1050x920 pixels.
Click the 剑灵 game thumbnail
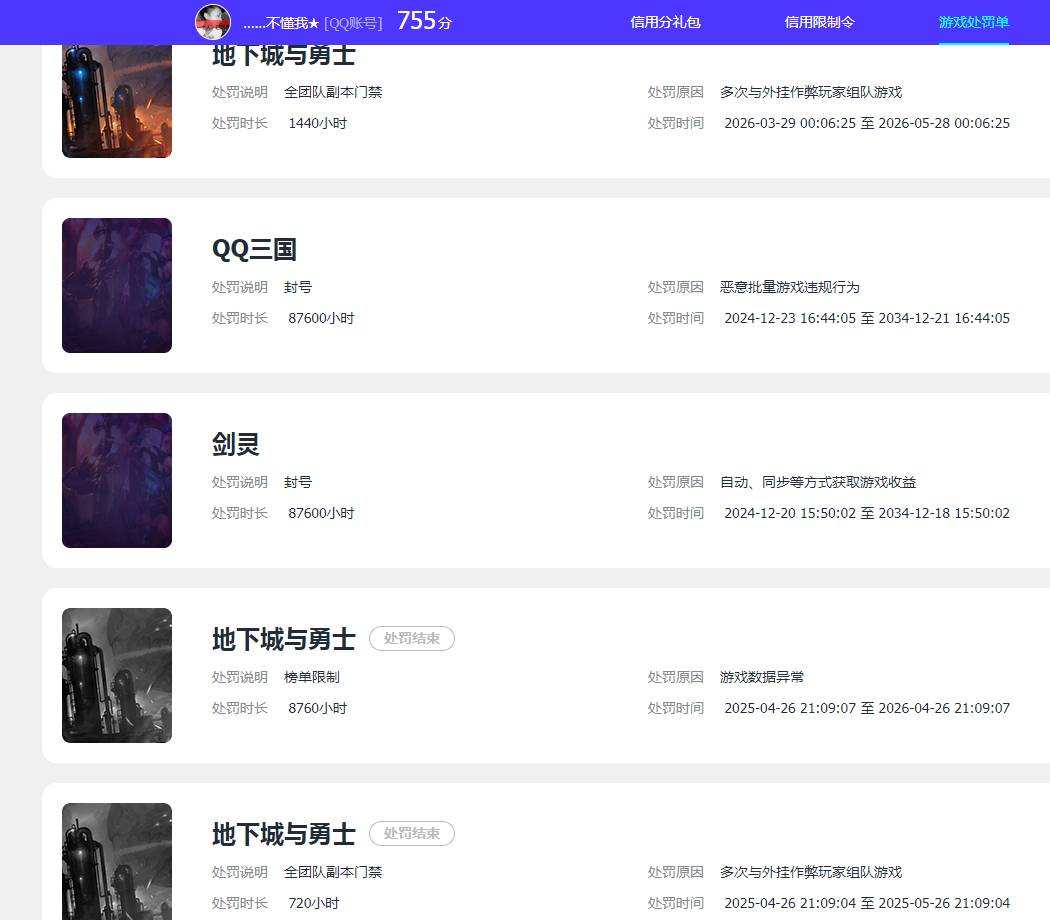pyautogui.click(x=117, y=480)
